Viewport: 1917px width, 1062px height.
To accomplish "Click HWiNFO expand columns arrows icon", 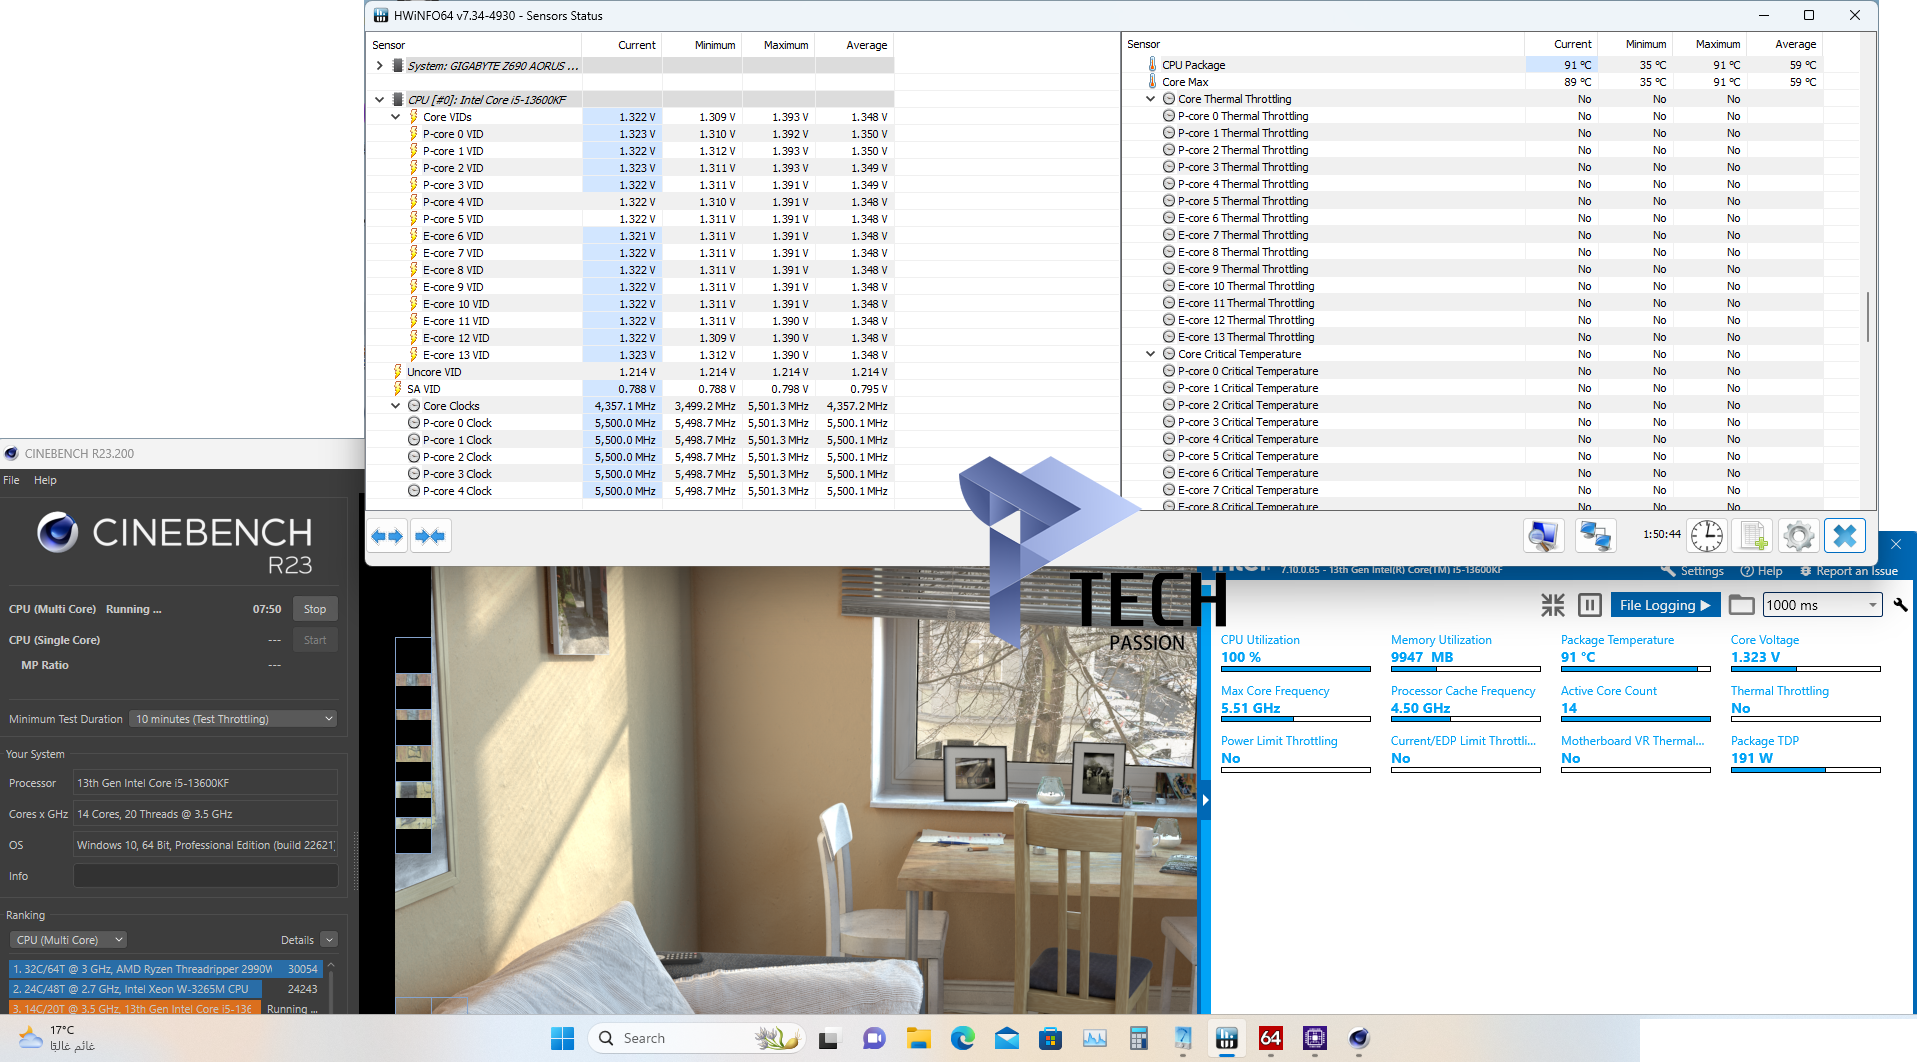I will point(387,536).
